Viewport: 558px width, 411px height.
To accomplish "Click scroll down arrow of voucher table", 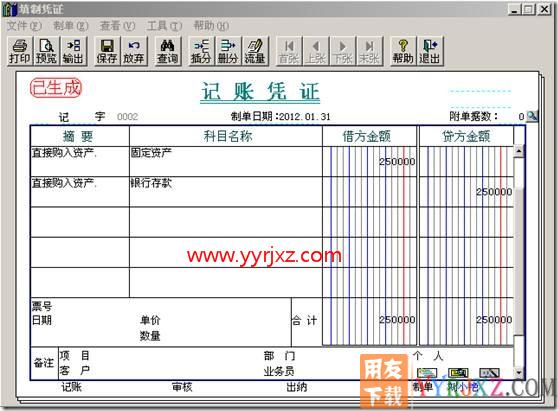I will click(x=519, y=373).
